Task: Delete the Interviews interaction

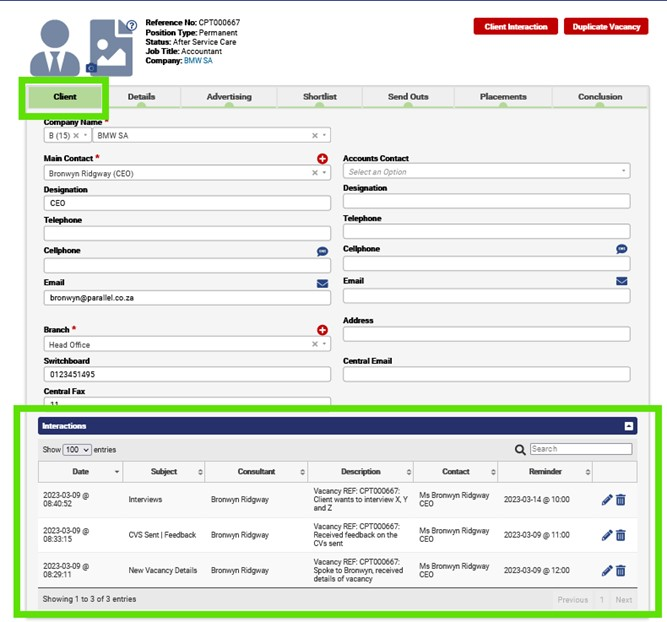Action: 621,499
